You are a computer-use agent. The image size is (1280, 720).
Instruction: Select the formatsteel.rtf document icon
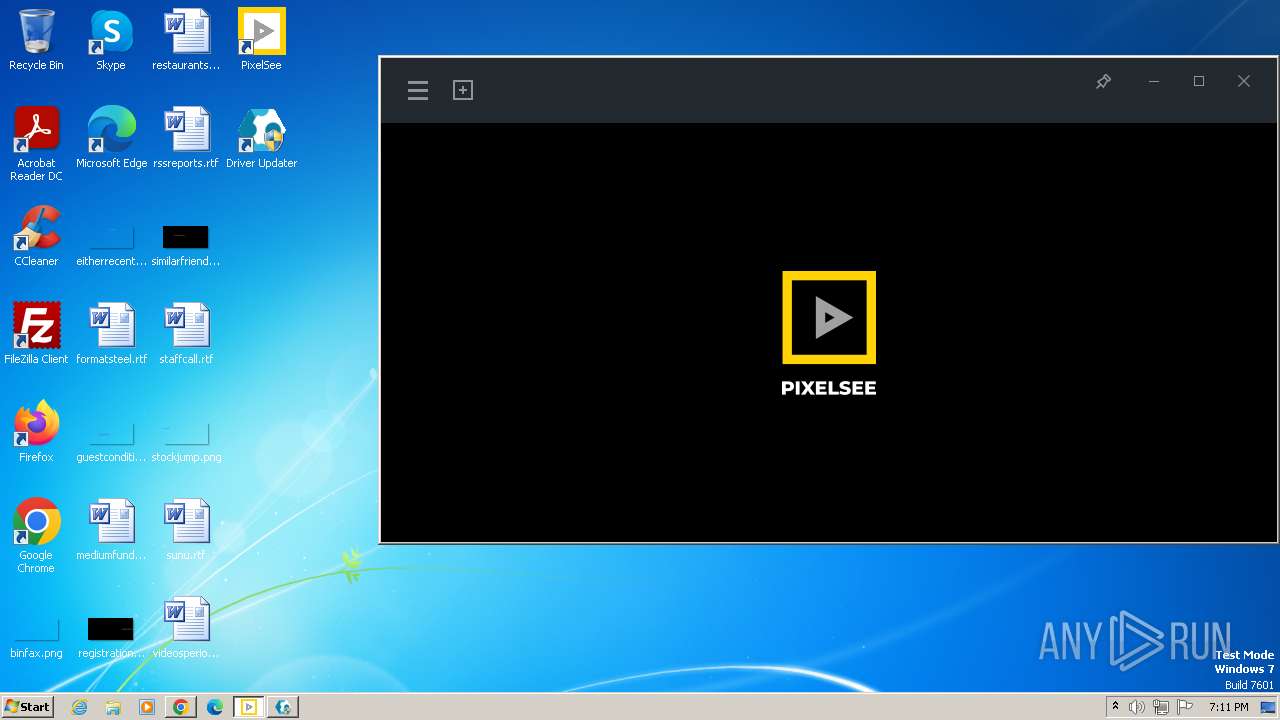[x=111, y=334]
